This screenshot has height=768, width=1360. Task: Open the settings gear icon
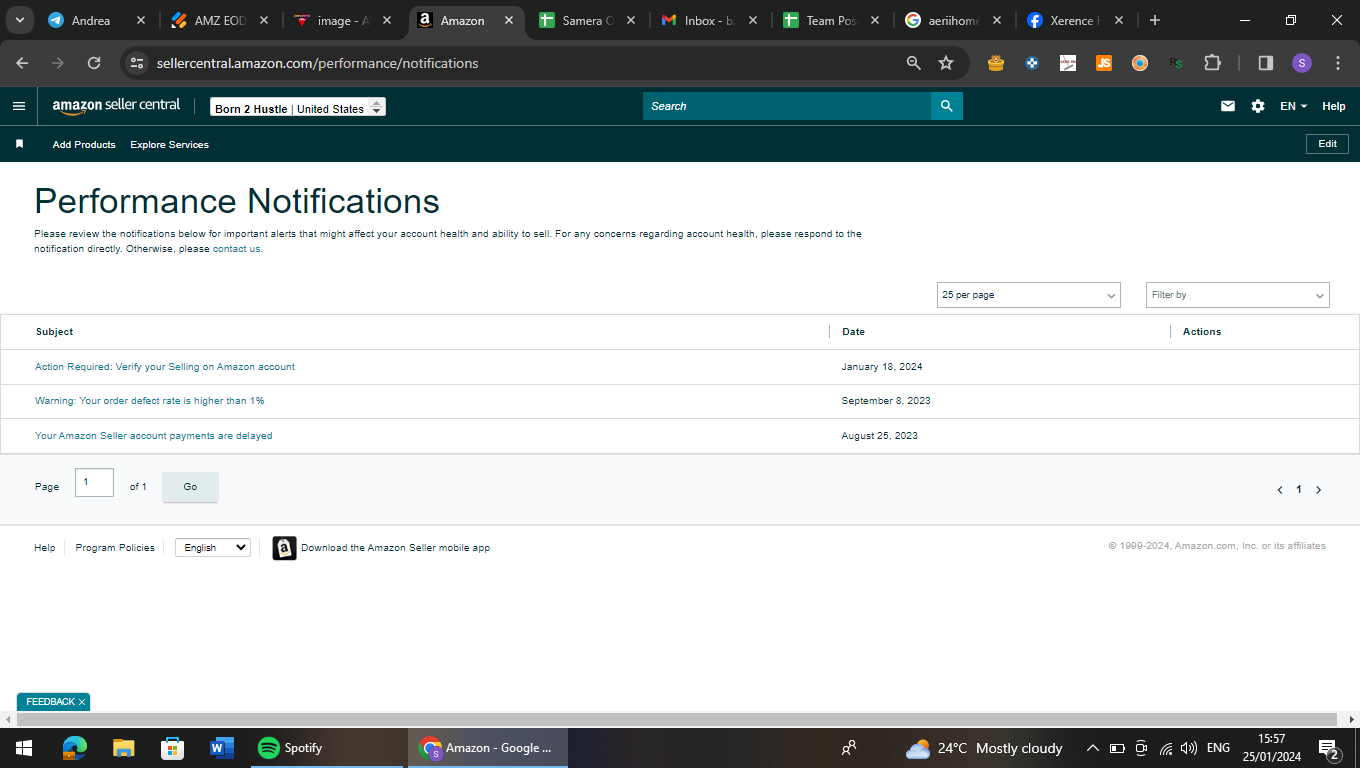(x=1258, y=106)
